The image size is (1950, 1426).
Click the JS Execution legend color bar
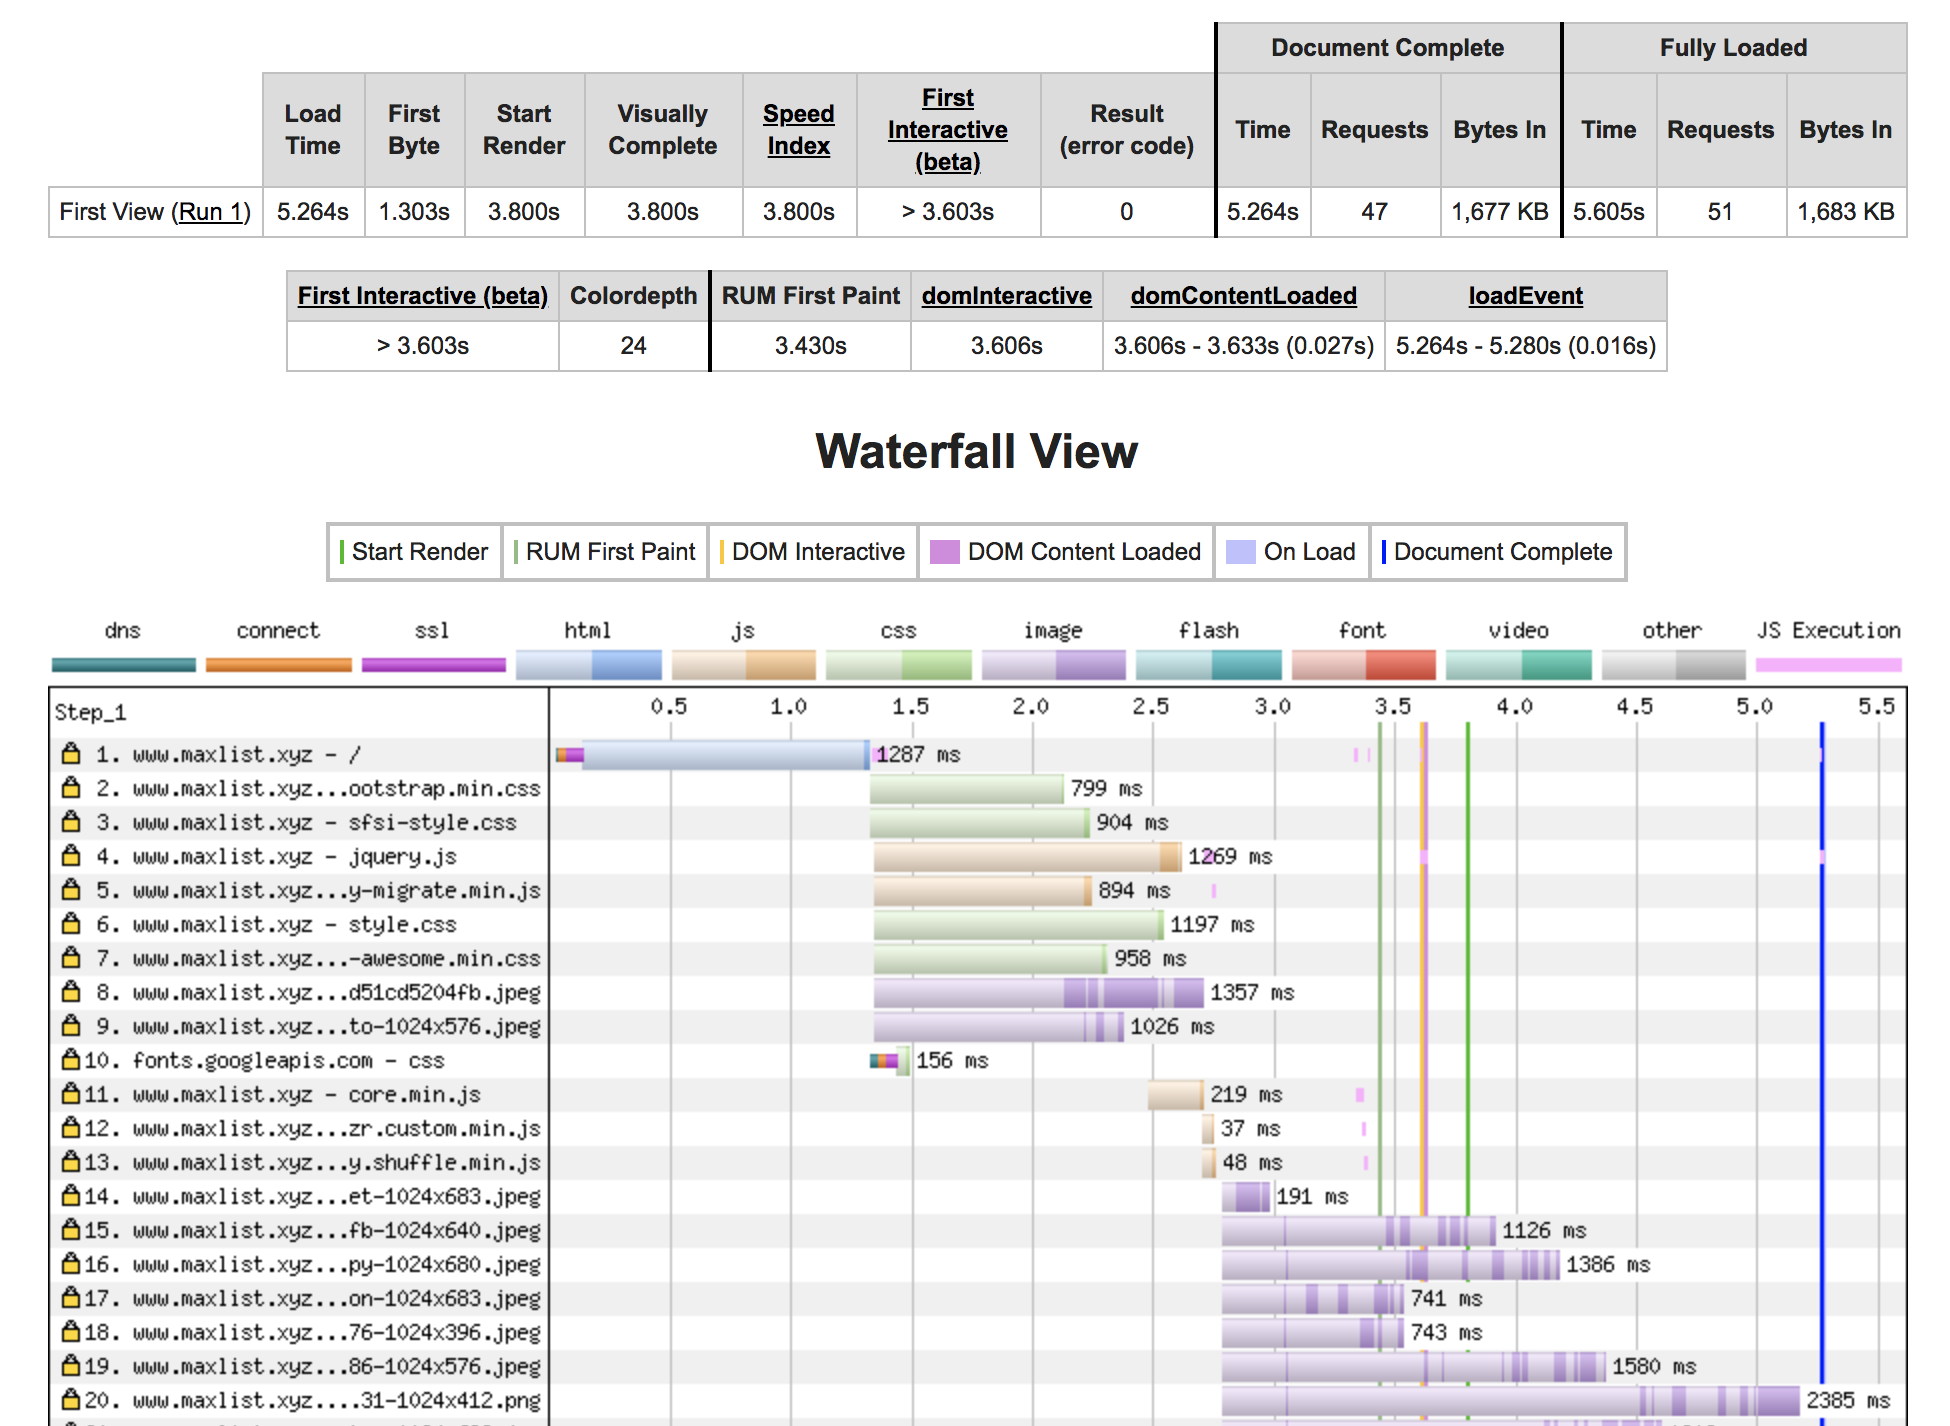click(1829, 665)
